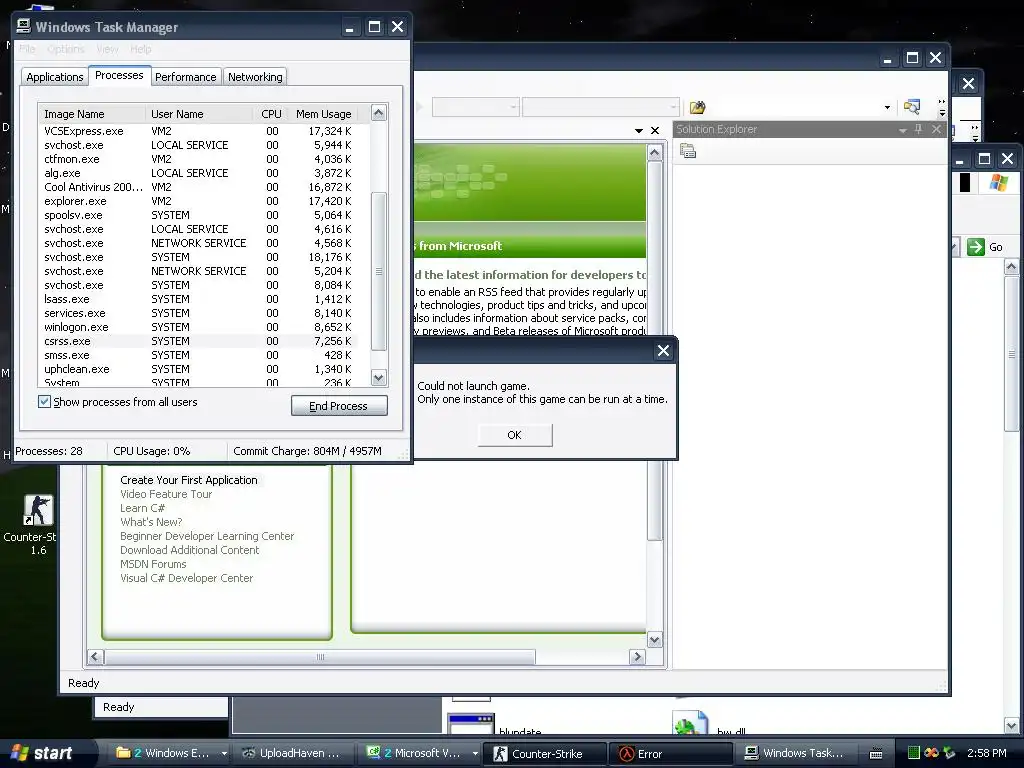Open the 'What's New?' link
The image size is (1024, 768).
point(151,522)
